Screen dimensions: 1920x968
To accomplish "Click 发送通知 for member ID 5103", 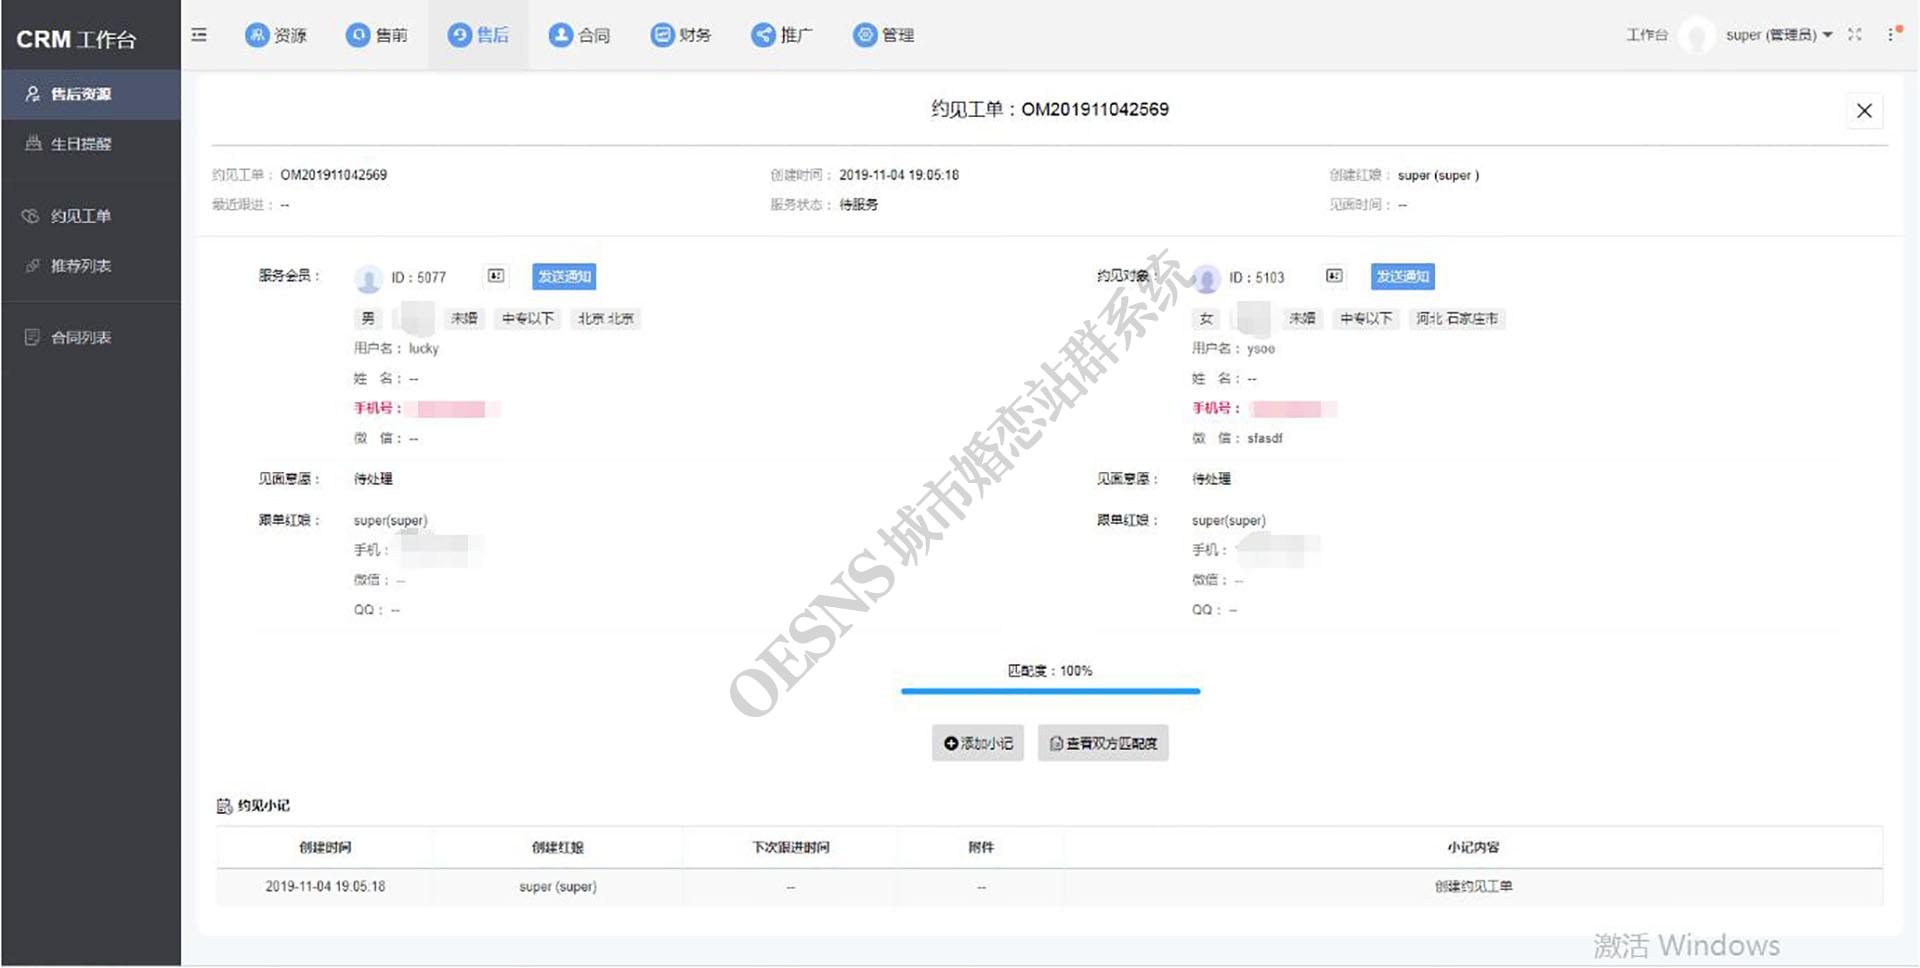I will 1402,277.
